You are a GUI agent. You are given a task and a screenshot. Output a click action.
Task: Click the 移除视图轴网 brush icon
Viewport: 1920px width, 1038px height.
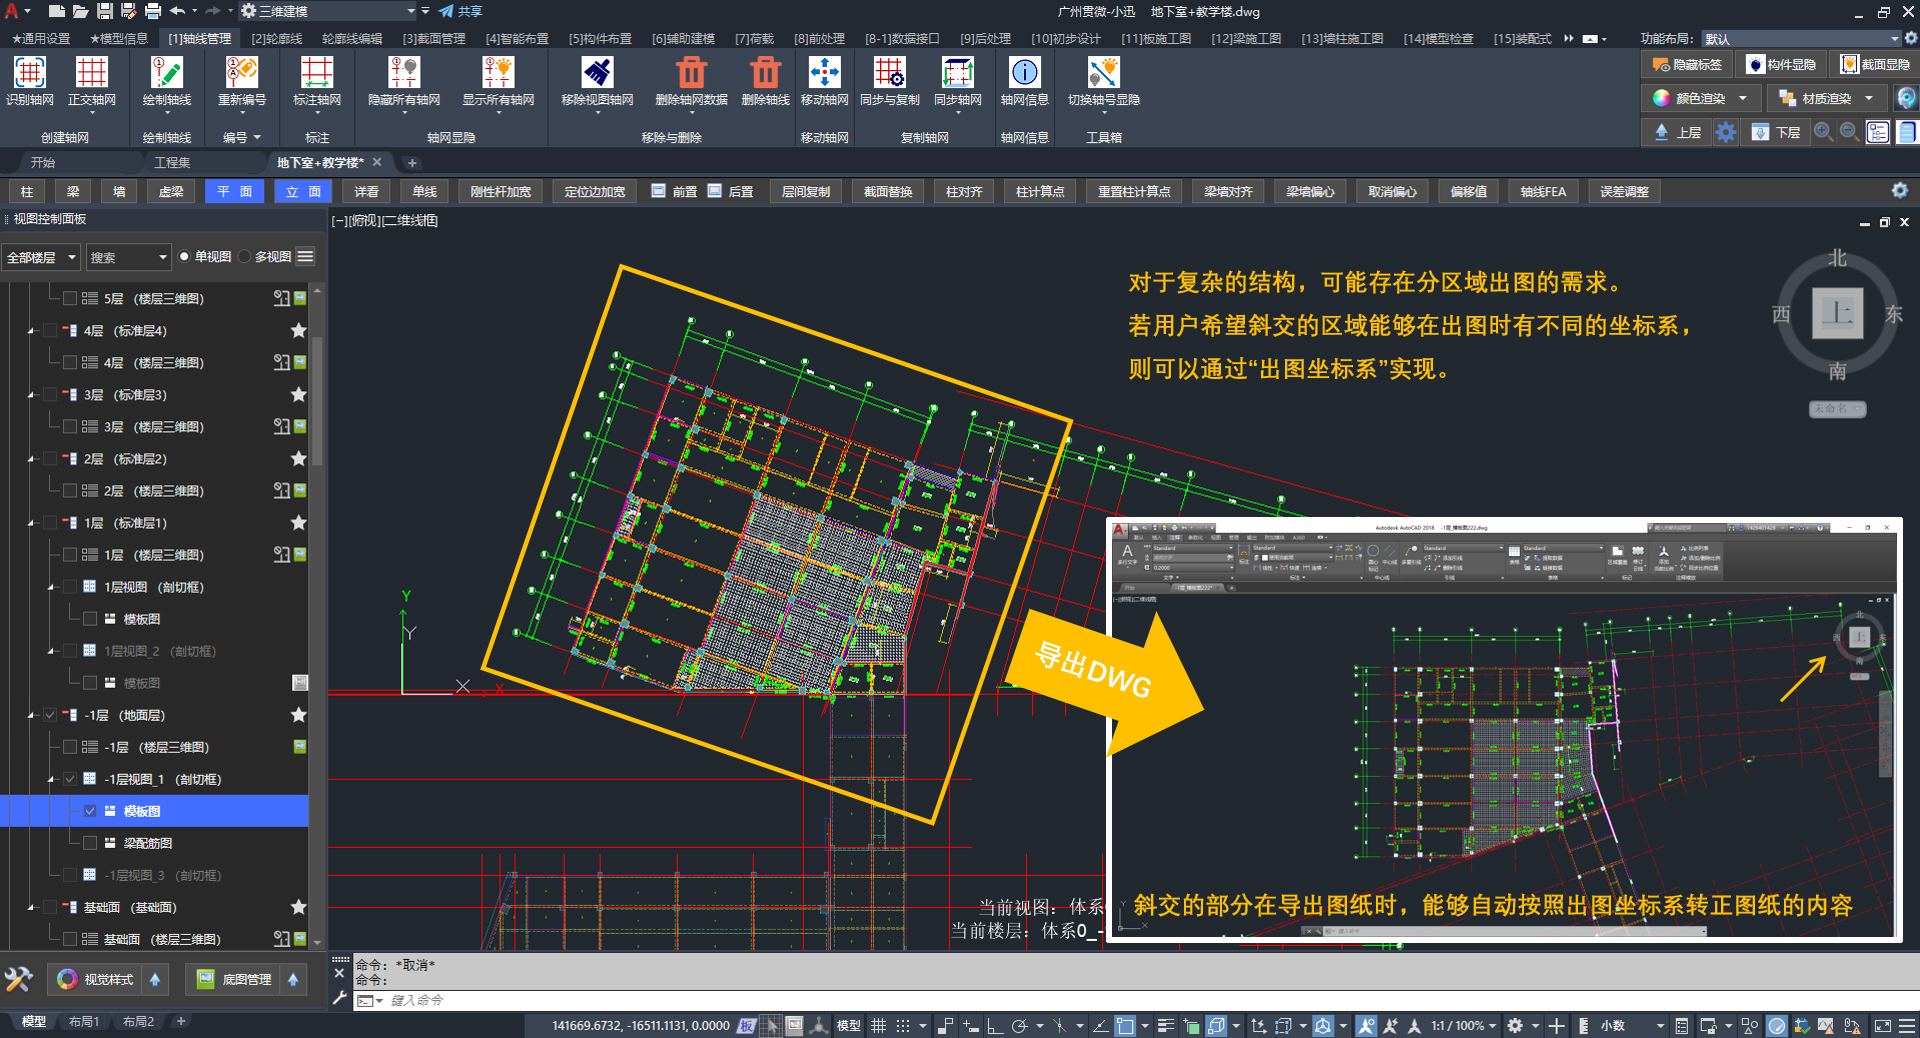tap(597, 74)
